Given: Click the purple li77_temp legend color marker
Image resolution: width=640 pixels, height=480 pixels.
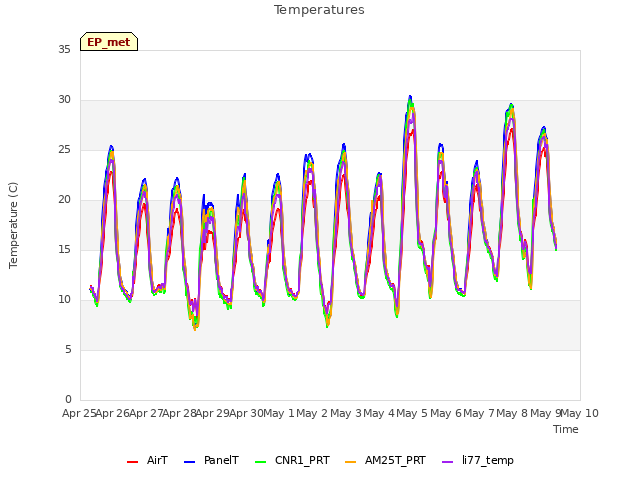Looking at the screenshot, I should coord(448,462).
